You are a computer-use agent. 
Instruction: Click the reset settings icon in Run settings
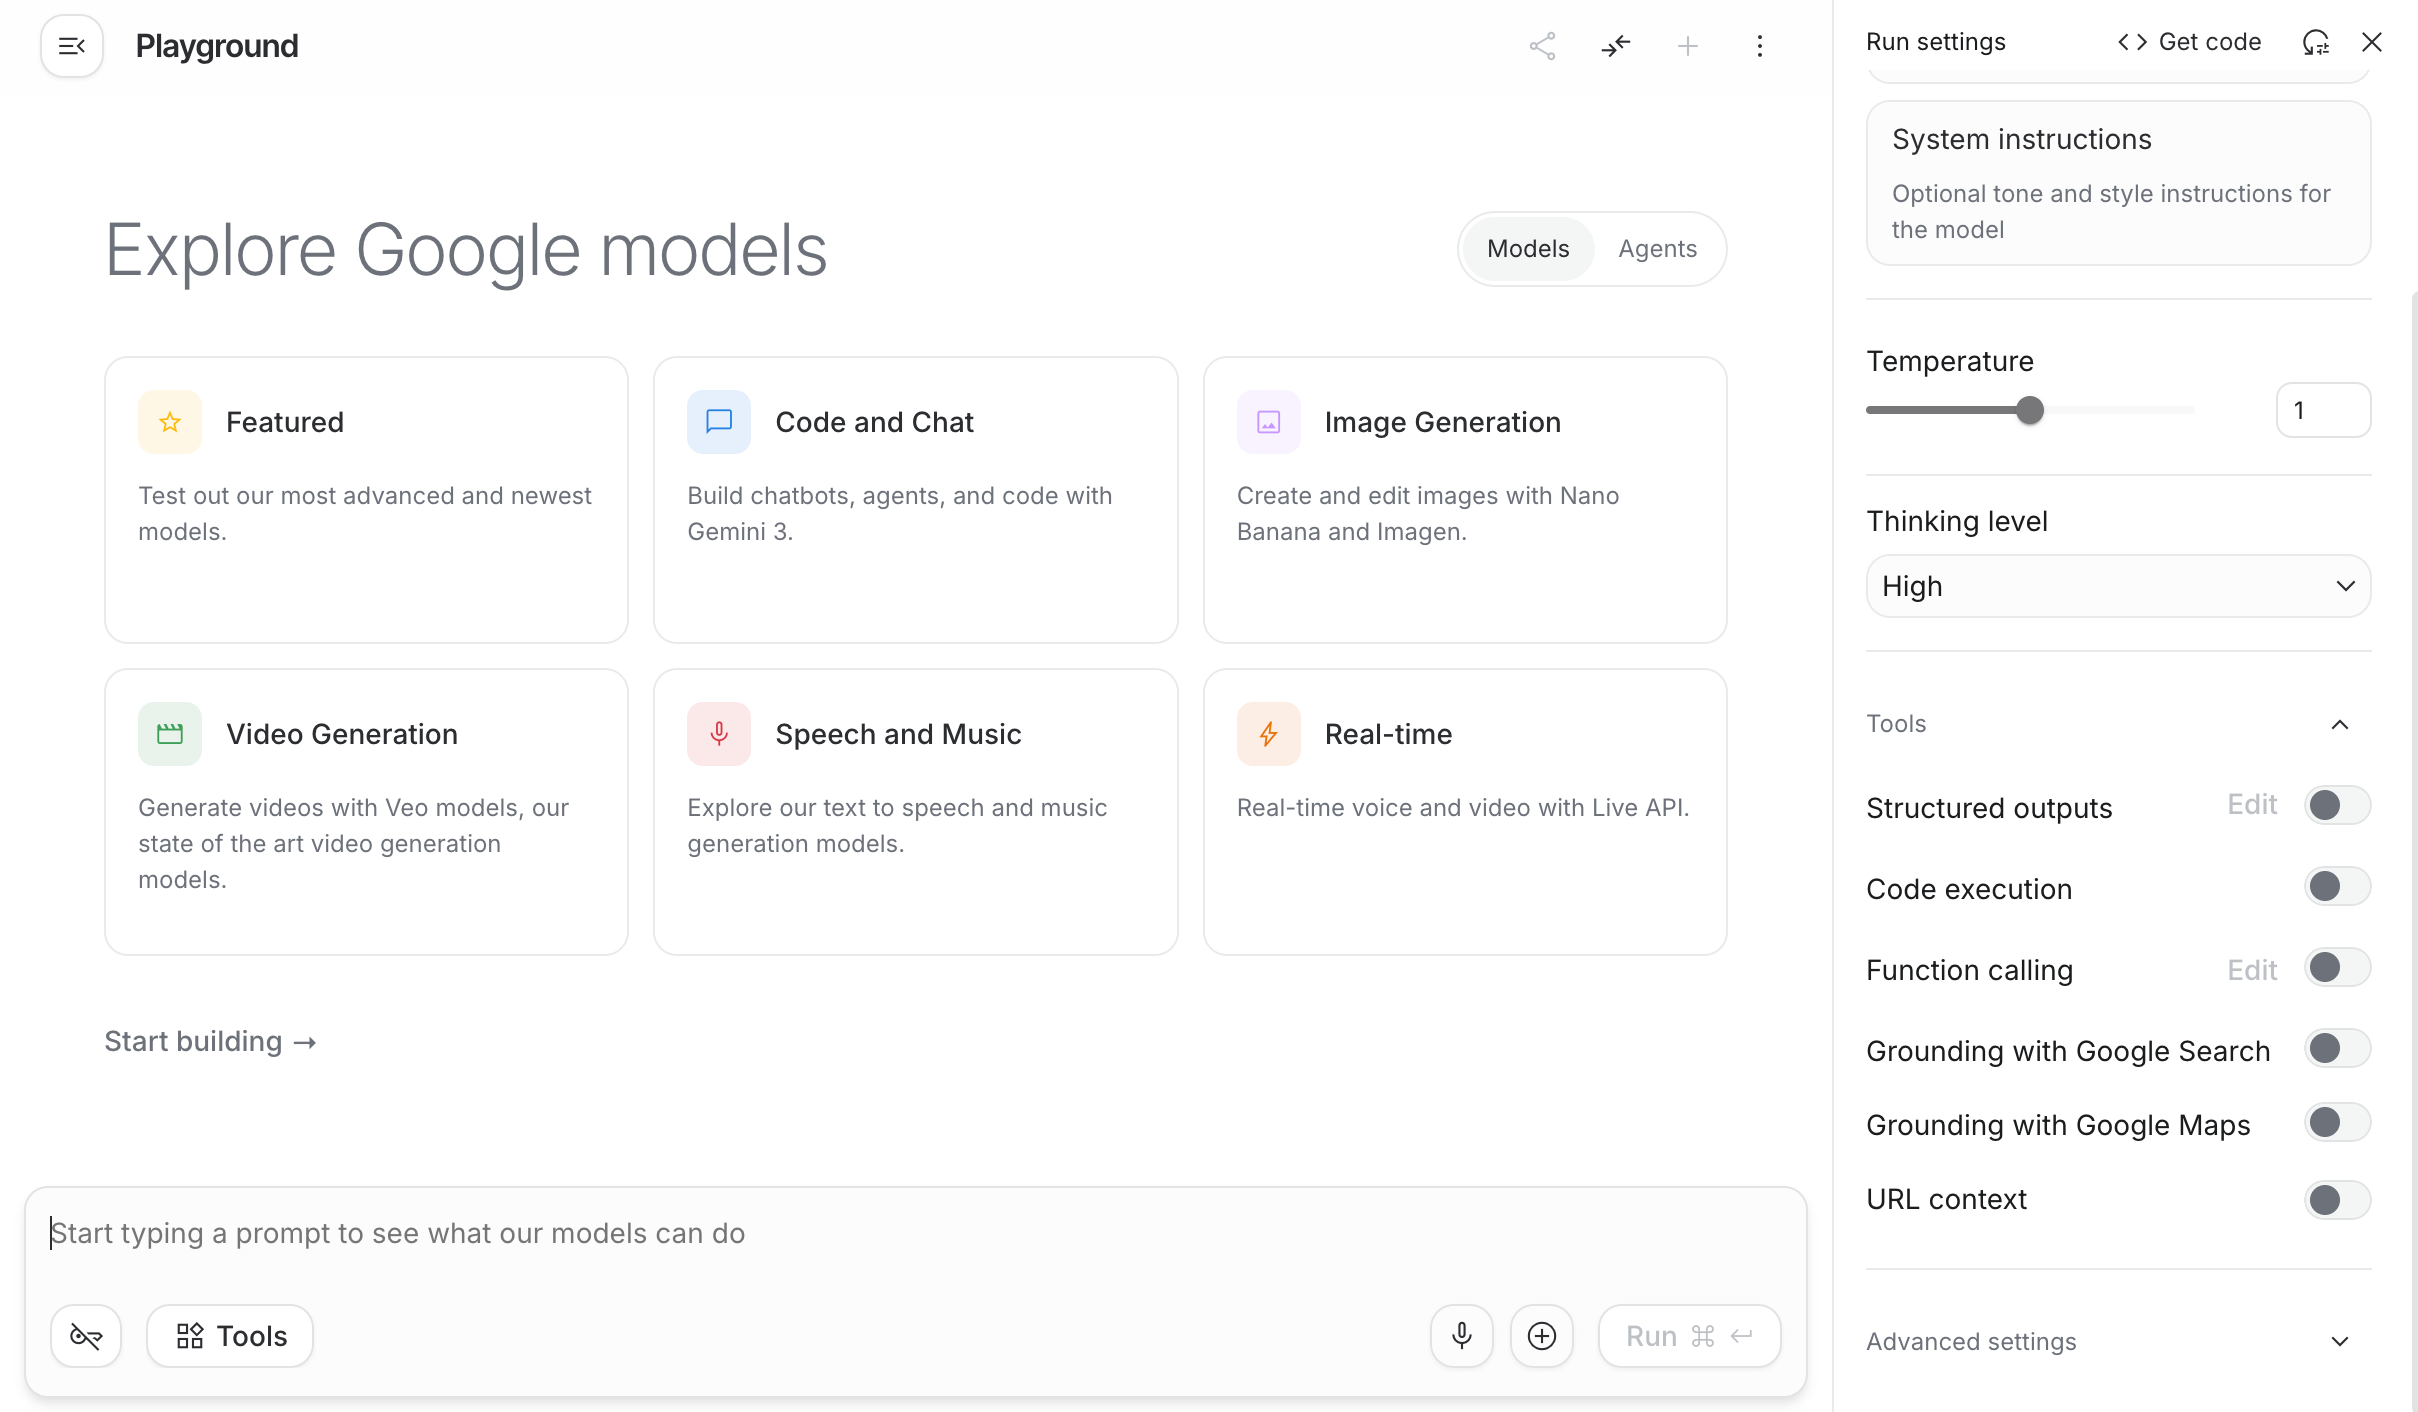click(2316, 42)
